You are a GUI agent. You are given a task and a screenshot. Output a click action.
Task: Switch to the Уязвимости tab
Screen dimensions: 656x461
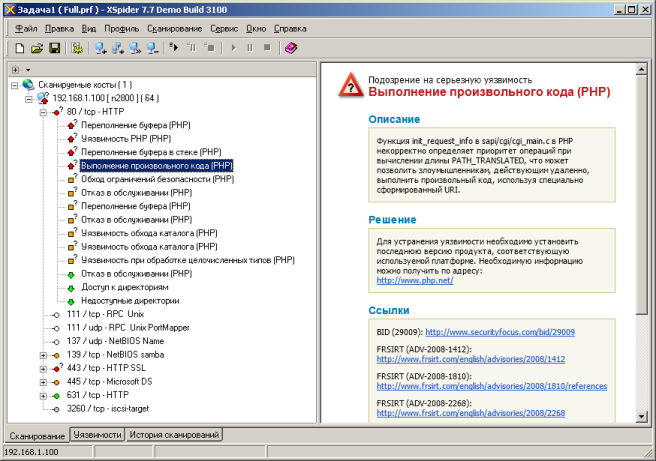pos(97,435)
